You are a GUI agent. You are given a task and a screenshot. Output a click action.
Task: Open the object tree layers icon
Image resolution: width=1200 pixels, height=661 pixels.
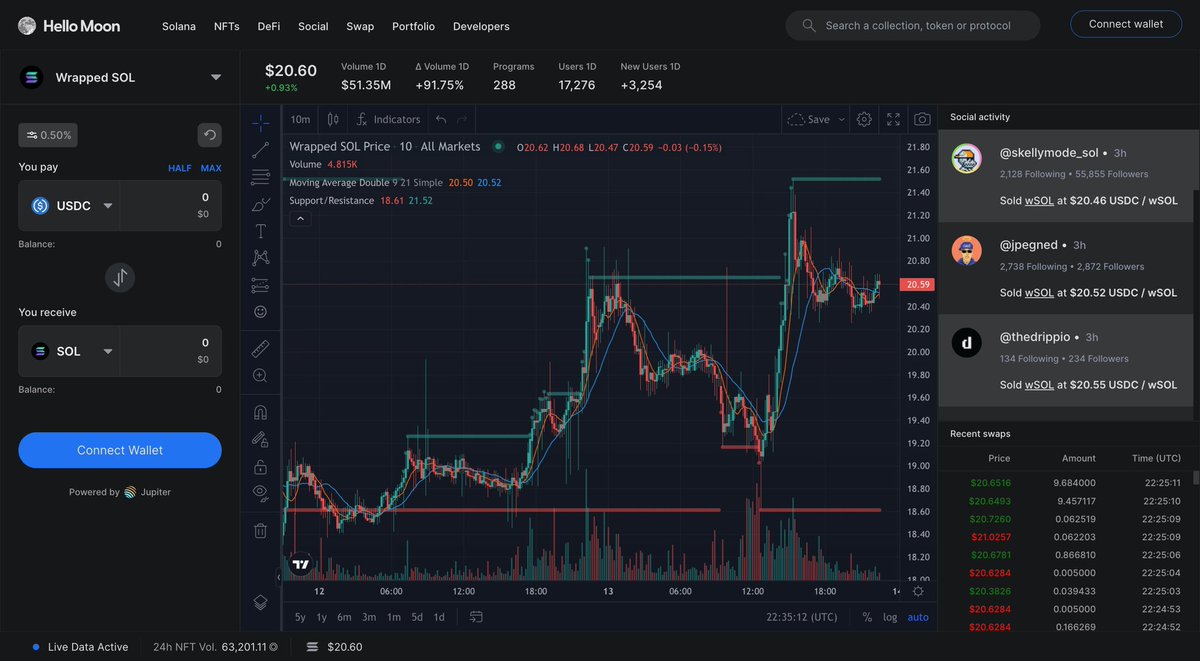(x=260, y=602)
